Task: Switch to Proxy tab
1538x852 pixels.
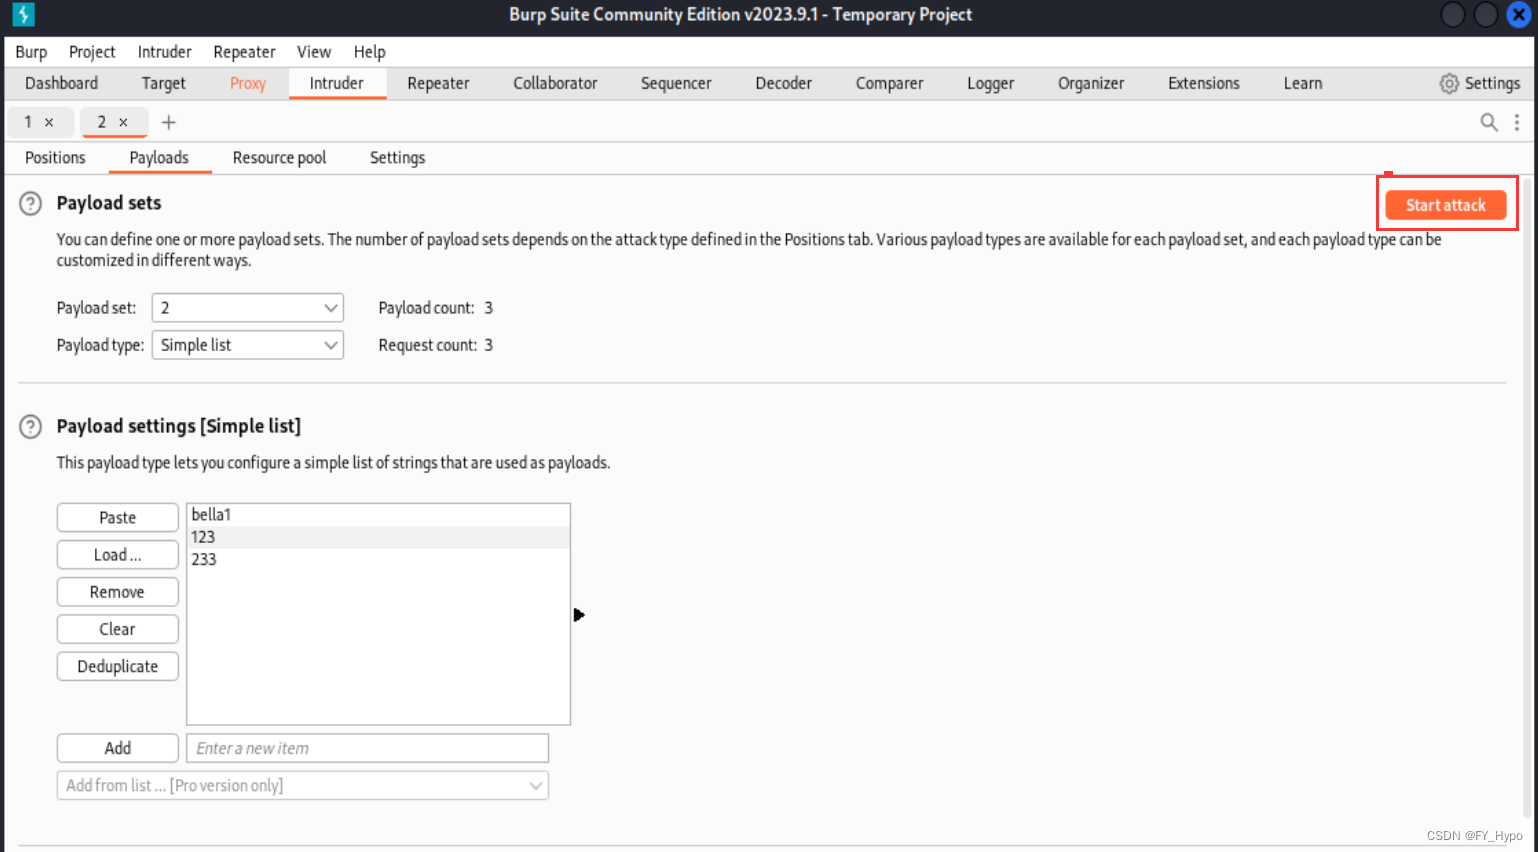Action: click(x=247, y=83)
